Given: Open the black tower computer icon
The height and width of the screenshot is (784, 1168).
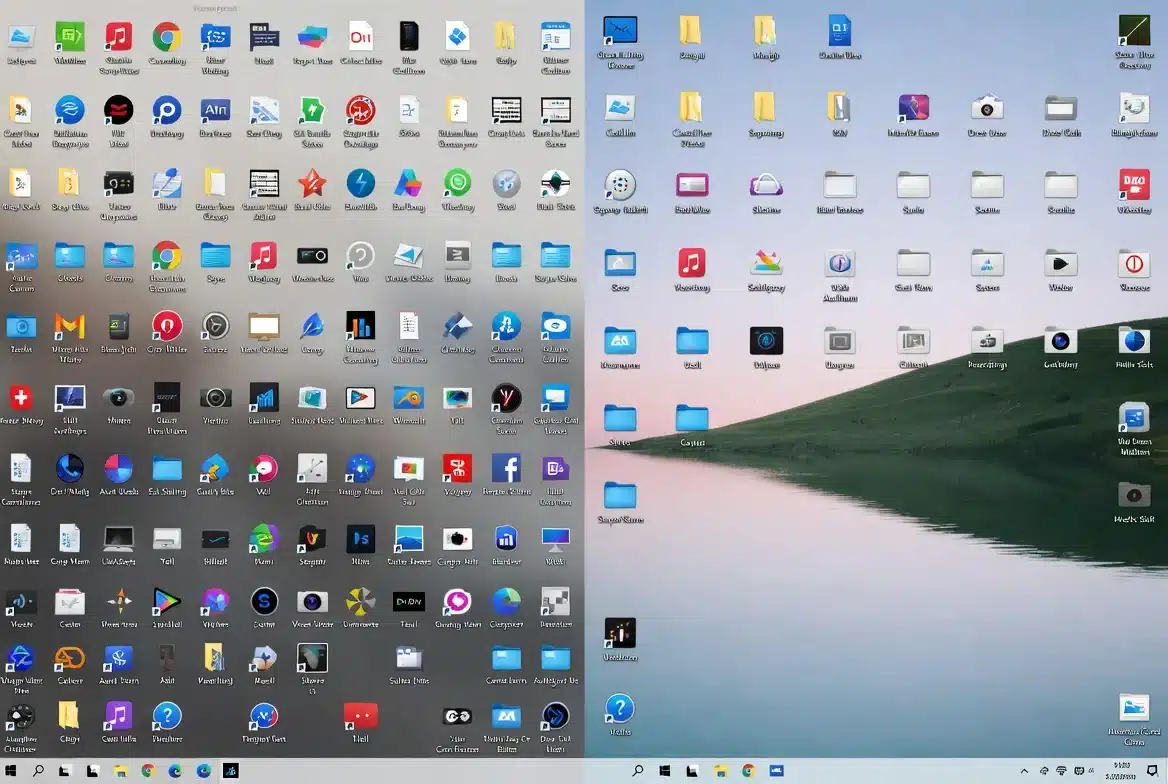Looking at the screenshot, I should click(409, 37).
